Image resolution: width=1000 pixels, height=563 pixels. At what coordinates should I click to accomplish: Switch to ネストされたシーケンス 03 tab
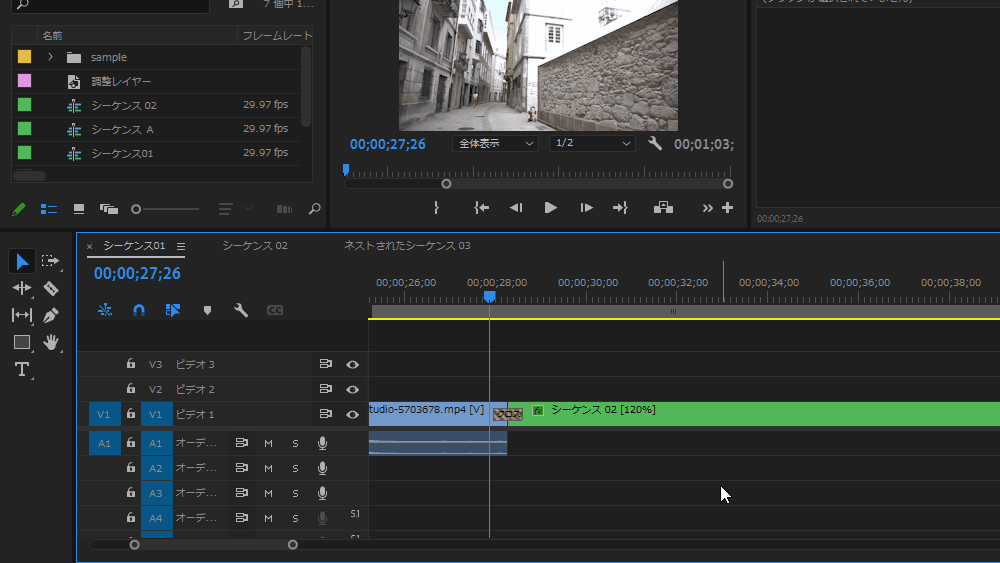[x=406, y=246]
